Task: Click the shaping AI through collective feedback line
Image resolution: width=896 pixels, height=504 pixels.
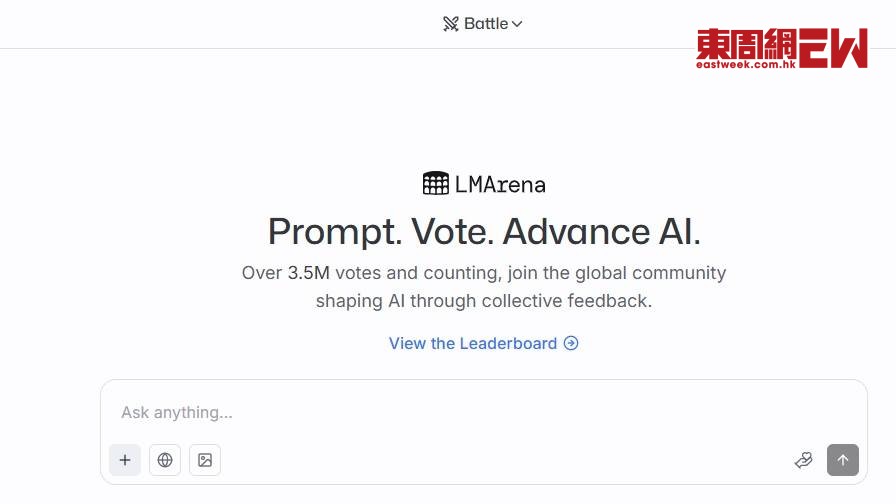Action: [484, 301]
